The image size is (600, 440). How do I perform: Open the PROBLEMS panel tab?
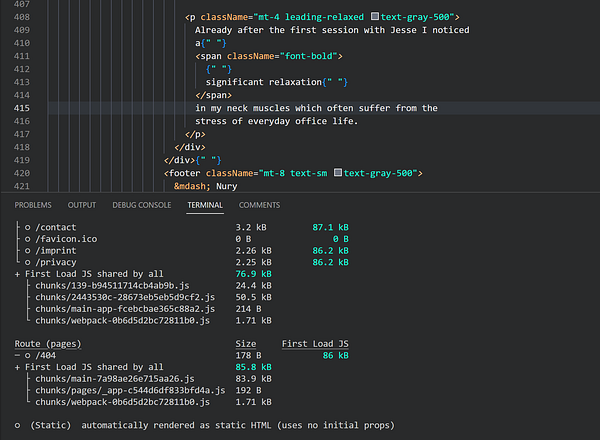point(33,205)
